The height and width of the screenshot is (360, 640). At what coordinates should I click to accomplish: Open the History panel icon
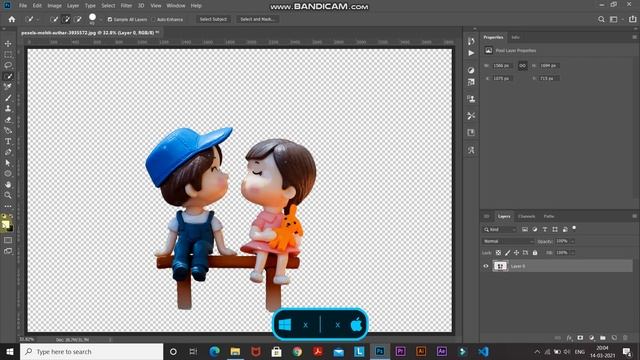[x=471, y=41]
